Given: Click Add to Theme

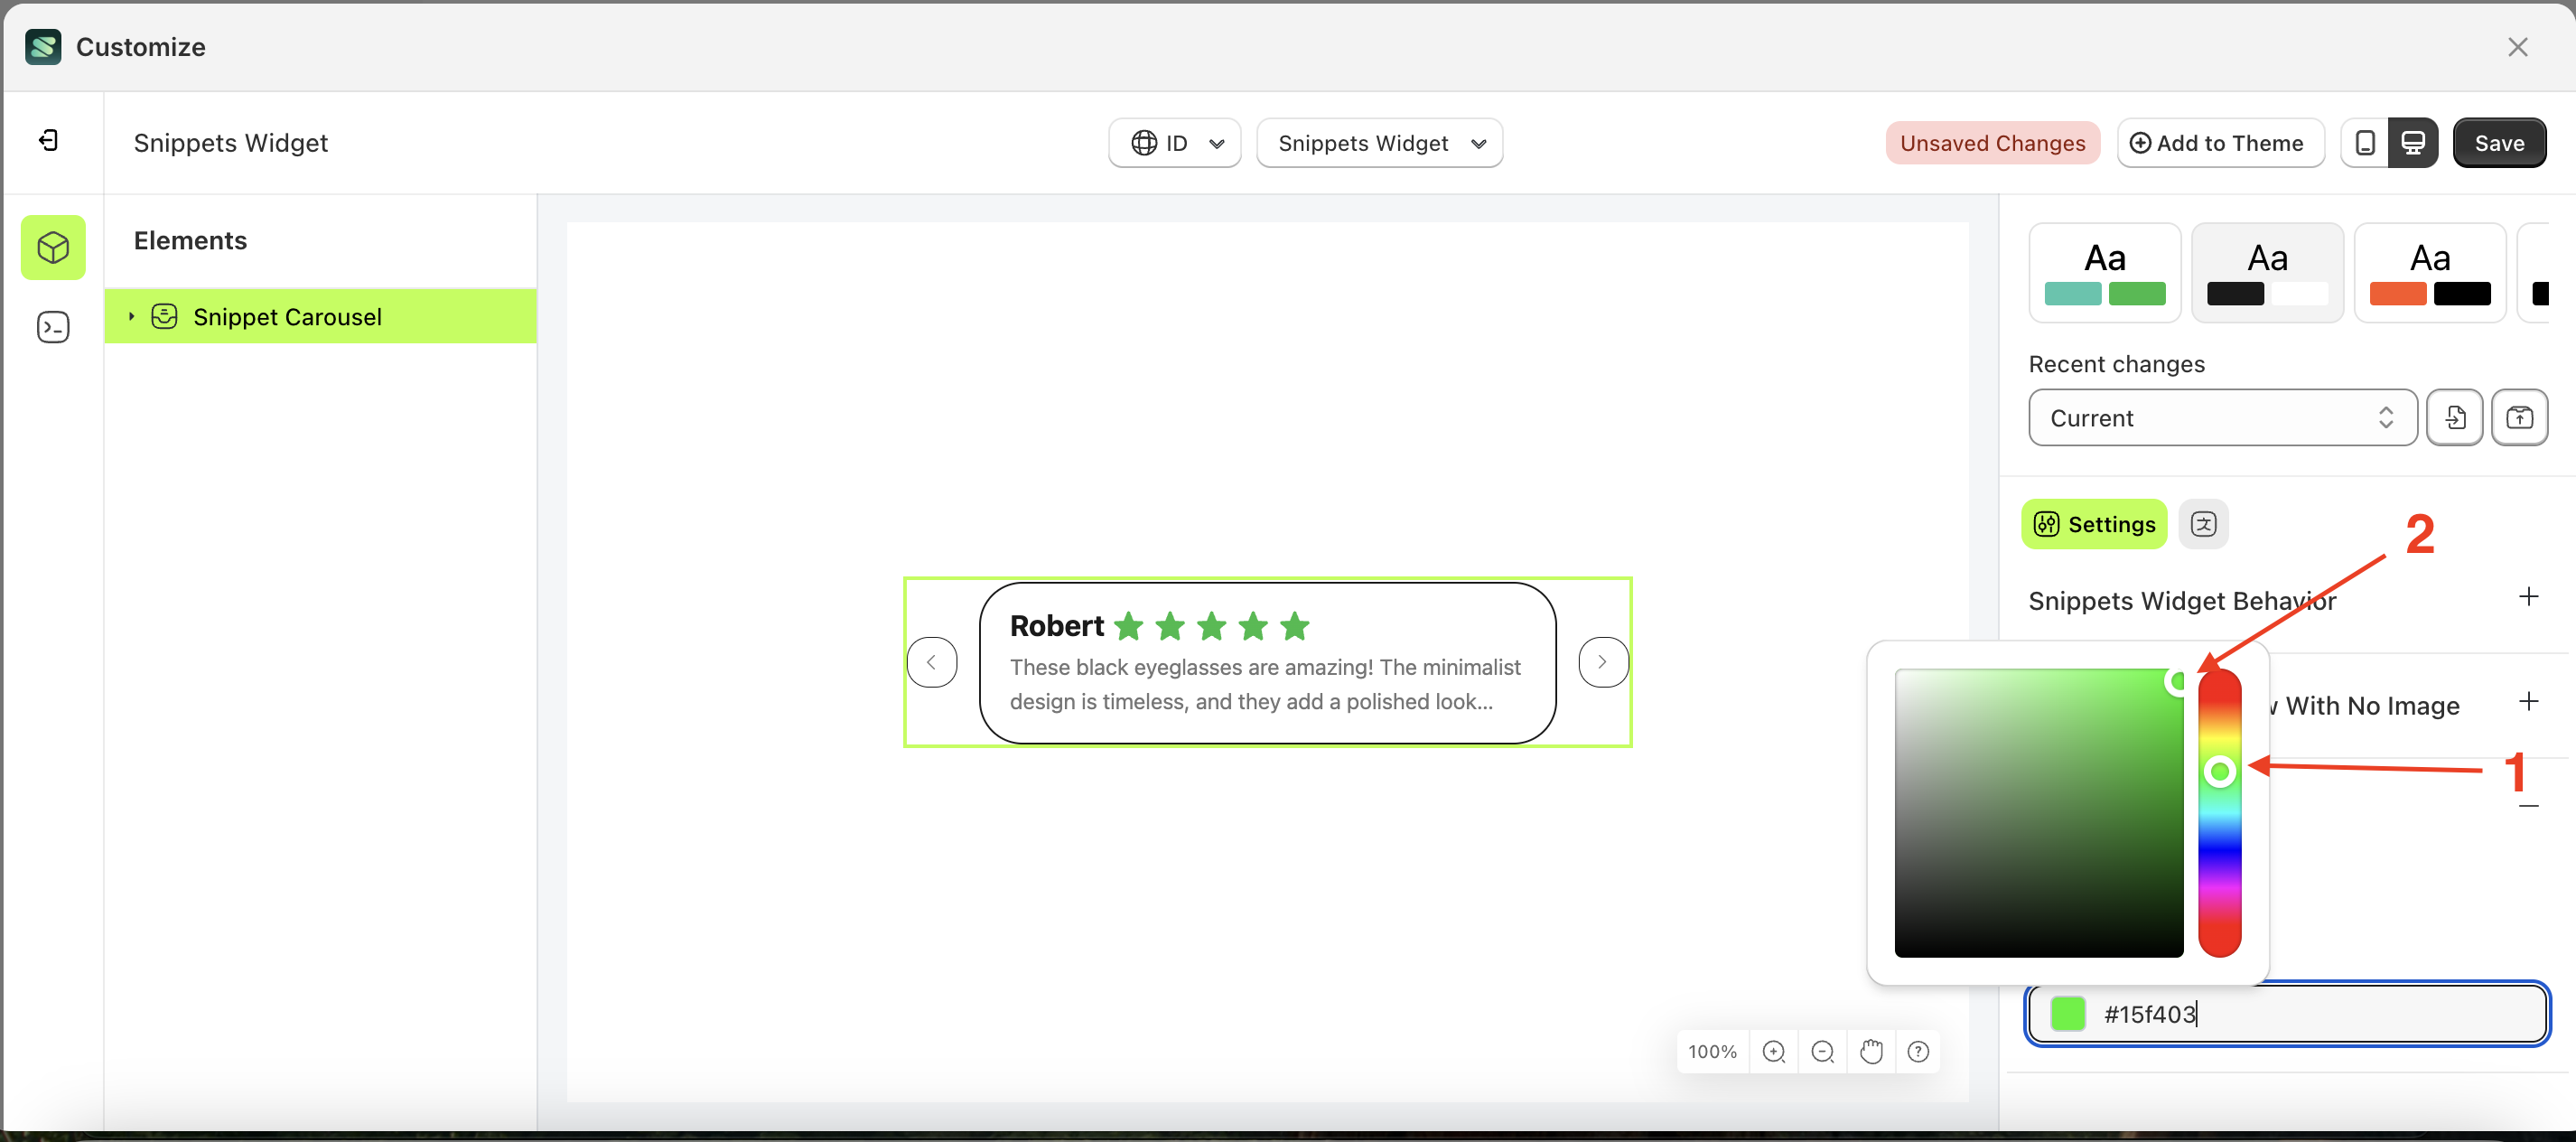Looking at the screenshot, I should pyautogui.click(x=2220, y=142).
